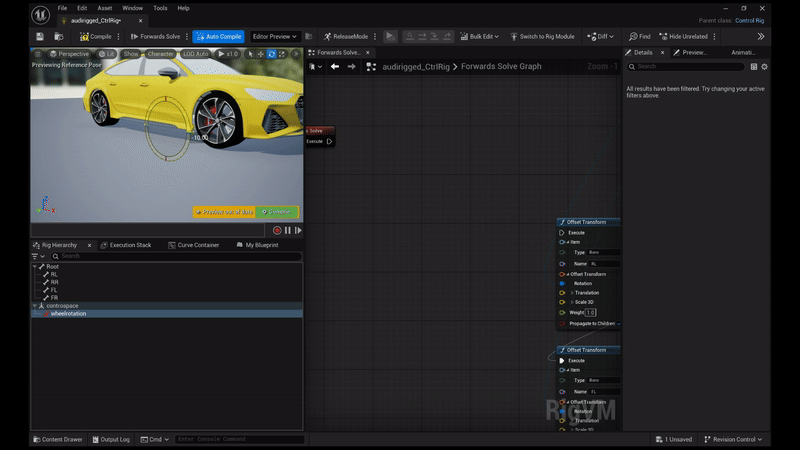Open viewport Show menu
The image size is (800, 450).
131,54
